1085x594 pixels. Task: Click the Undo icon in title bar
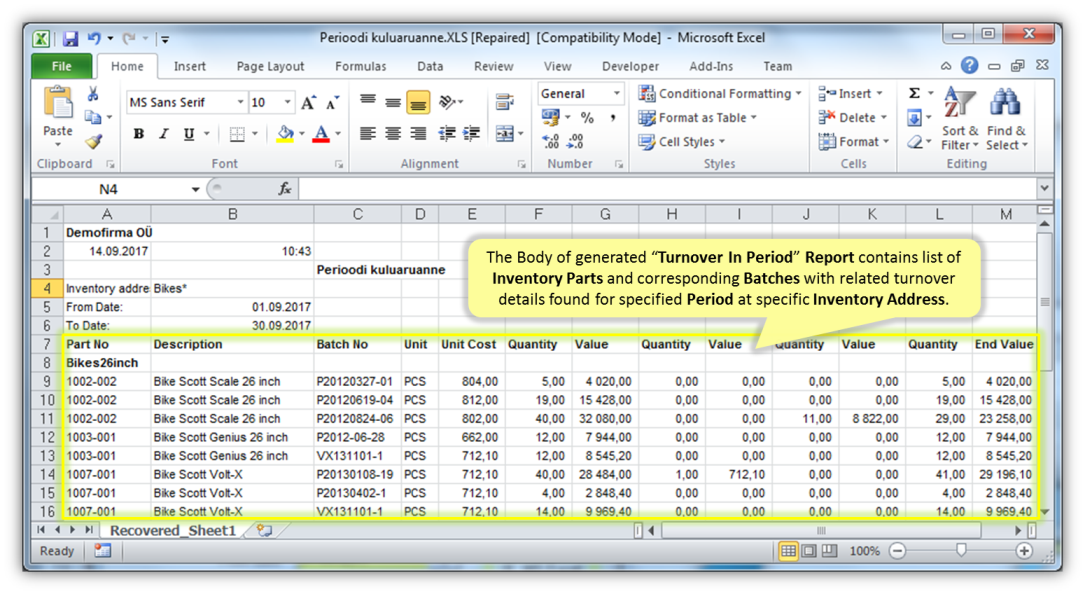point(94,39)
